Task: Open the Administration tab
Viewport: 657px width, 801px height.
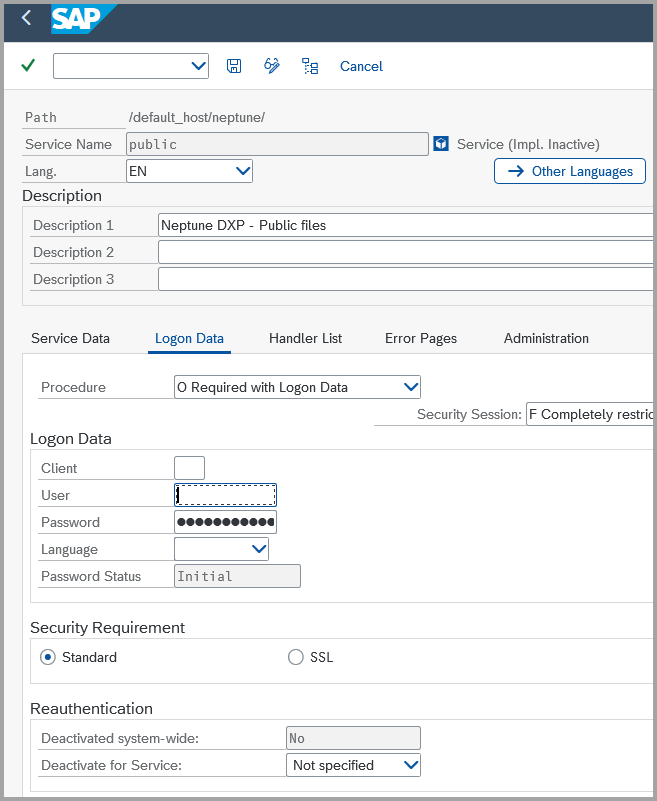Action: tap(546, 338)
